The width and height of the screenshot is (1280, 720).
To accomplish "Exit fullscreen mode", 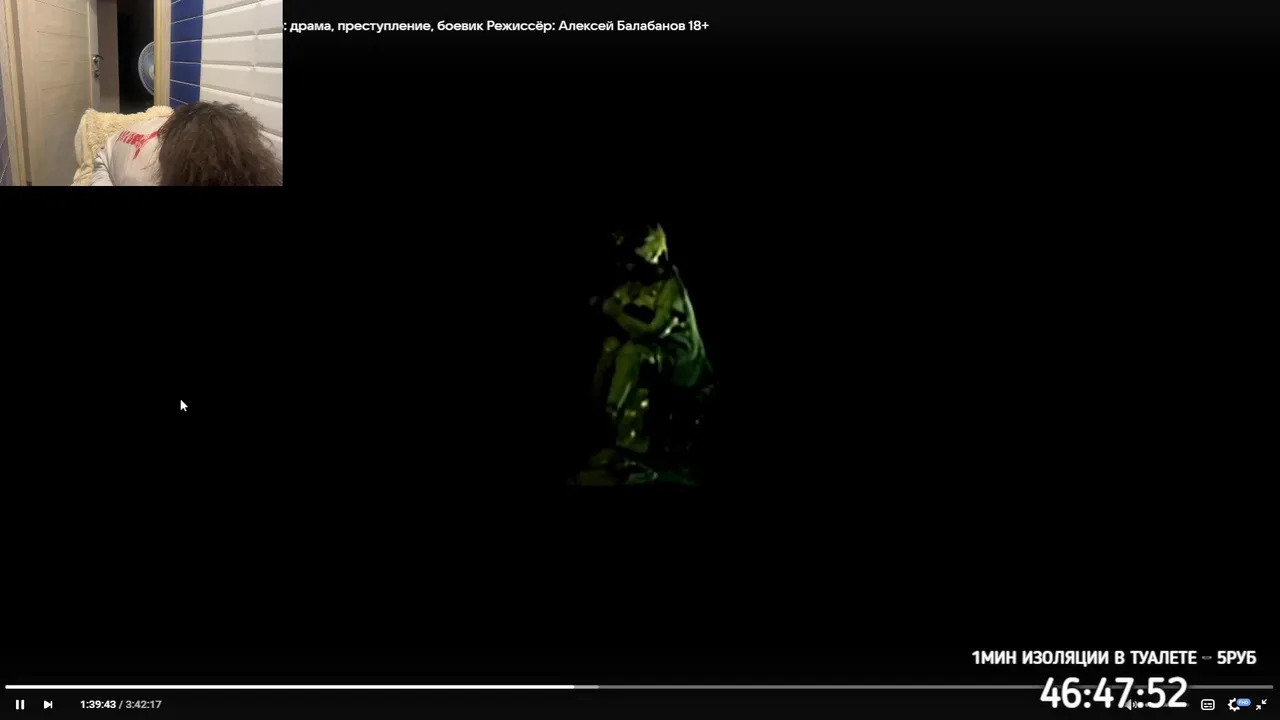I will (x=1262, y=704).
